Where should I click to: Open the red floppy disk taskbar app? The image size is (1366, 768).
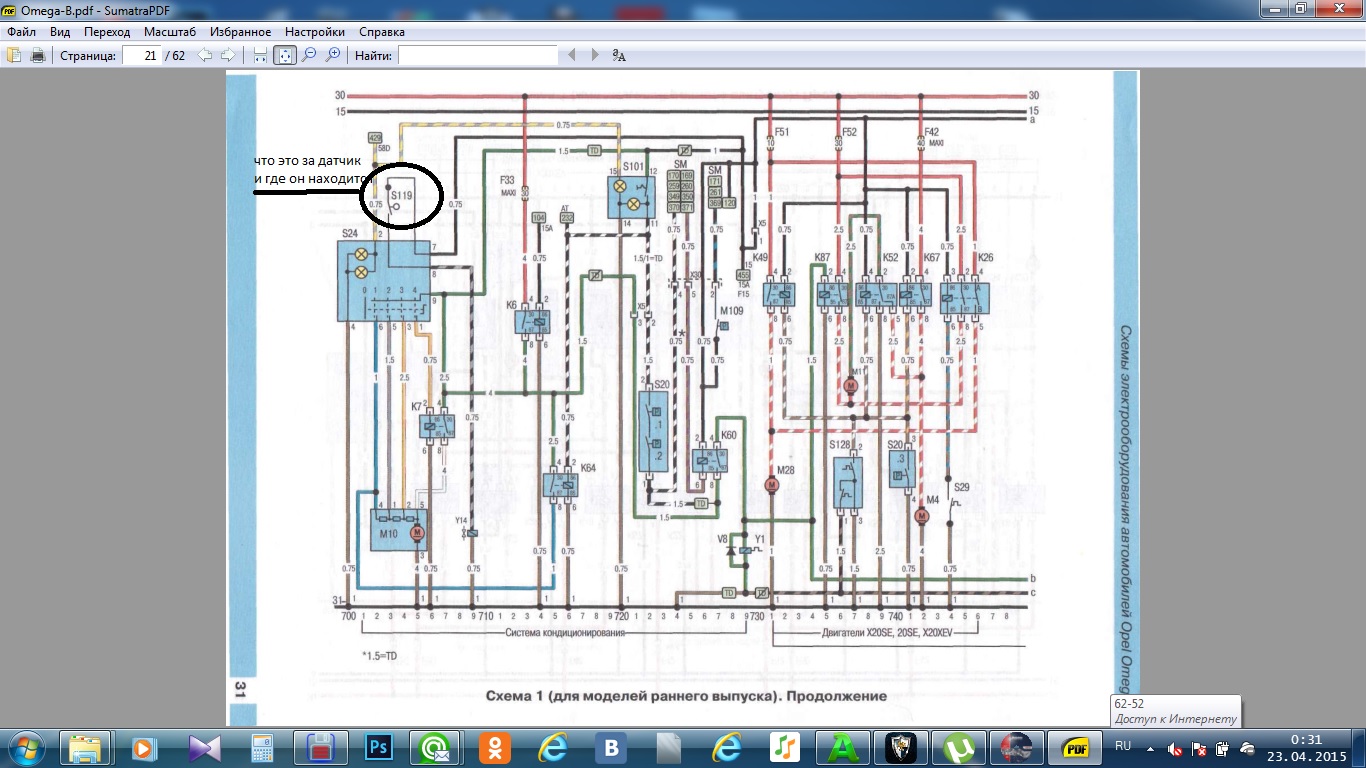click(x=320, y=747)
